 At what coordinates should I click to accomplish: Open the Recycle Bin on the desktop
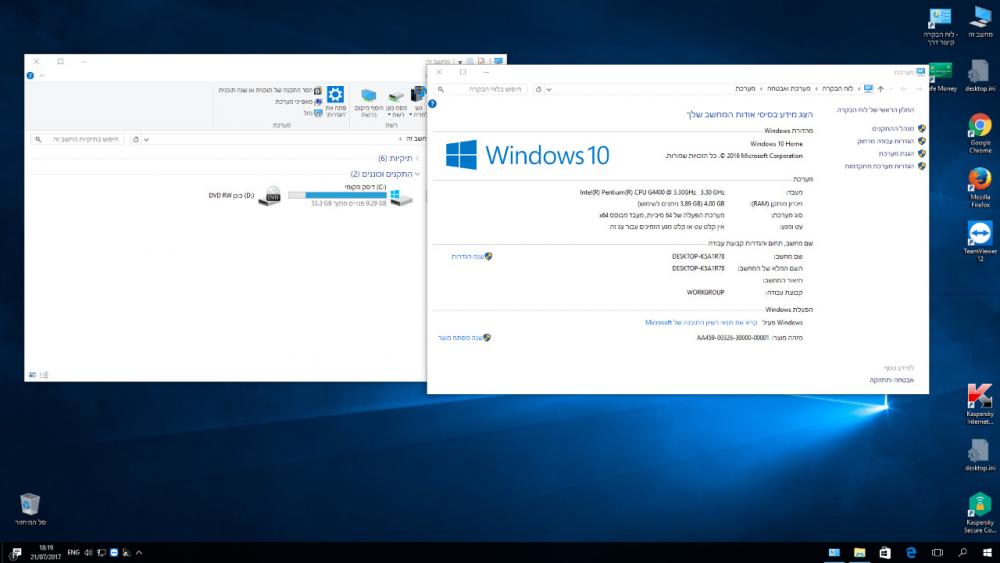[30, 505]
